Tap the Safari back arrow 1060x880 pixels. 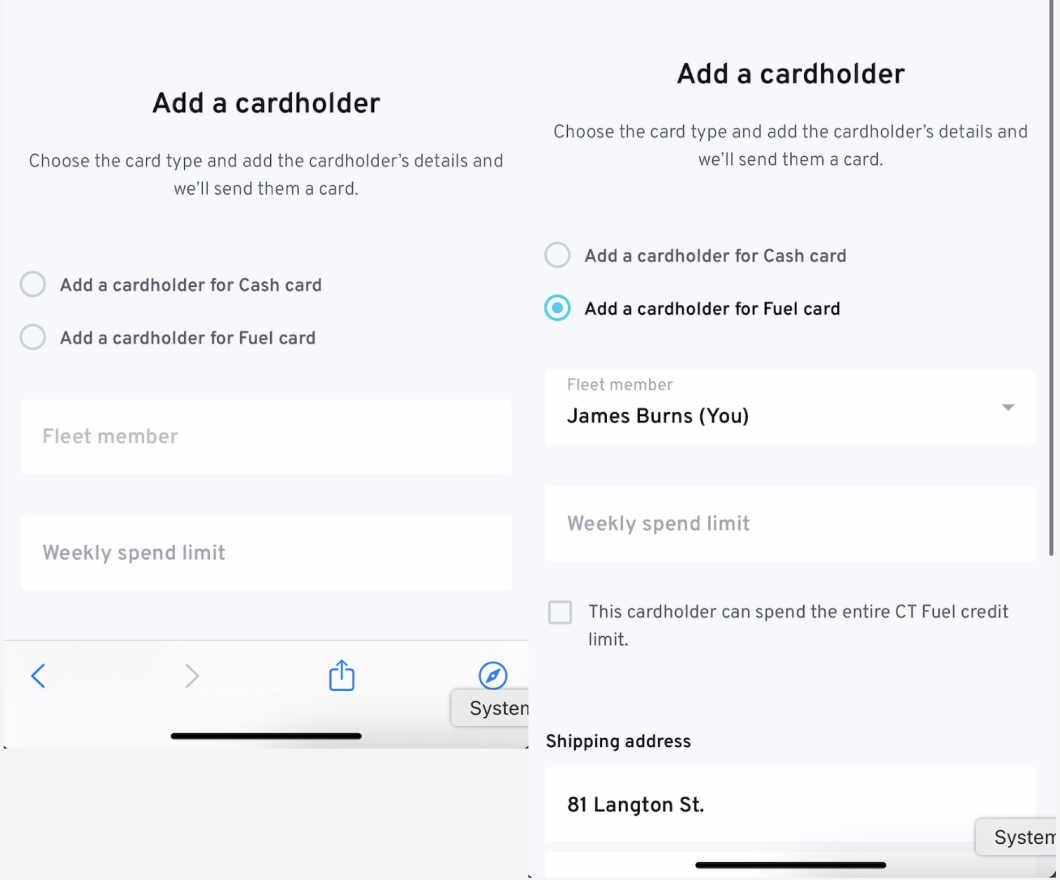[x=38, y=676]
